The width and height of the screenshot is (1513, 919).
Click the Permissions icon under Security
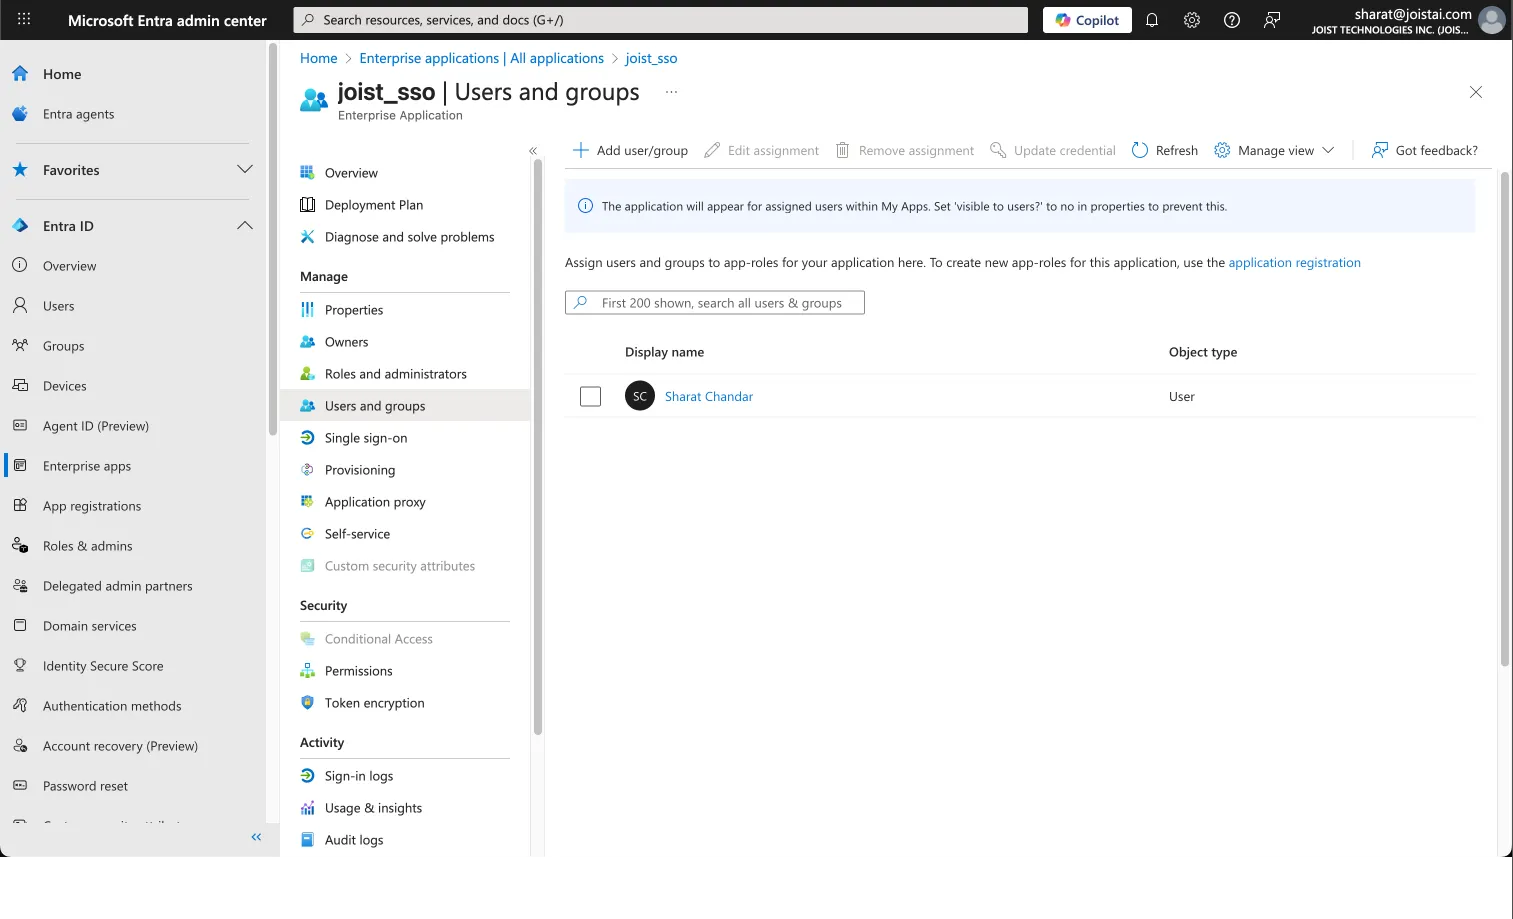coord(308,671)
